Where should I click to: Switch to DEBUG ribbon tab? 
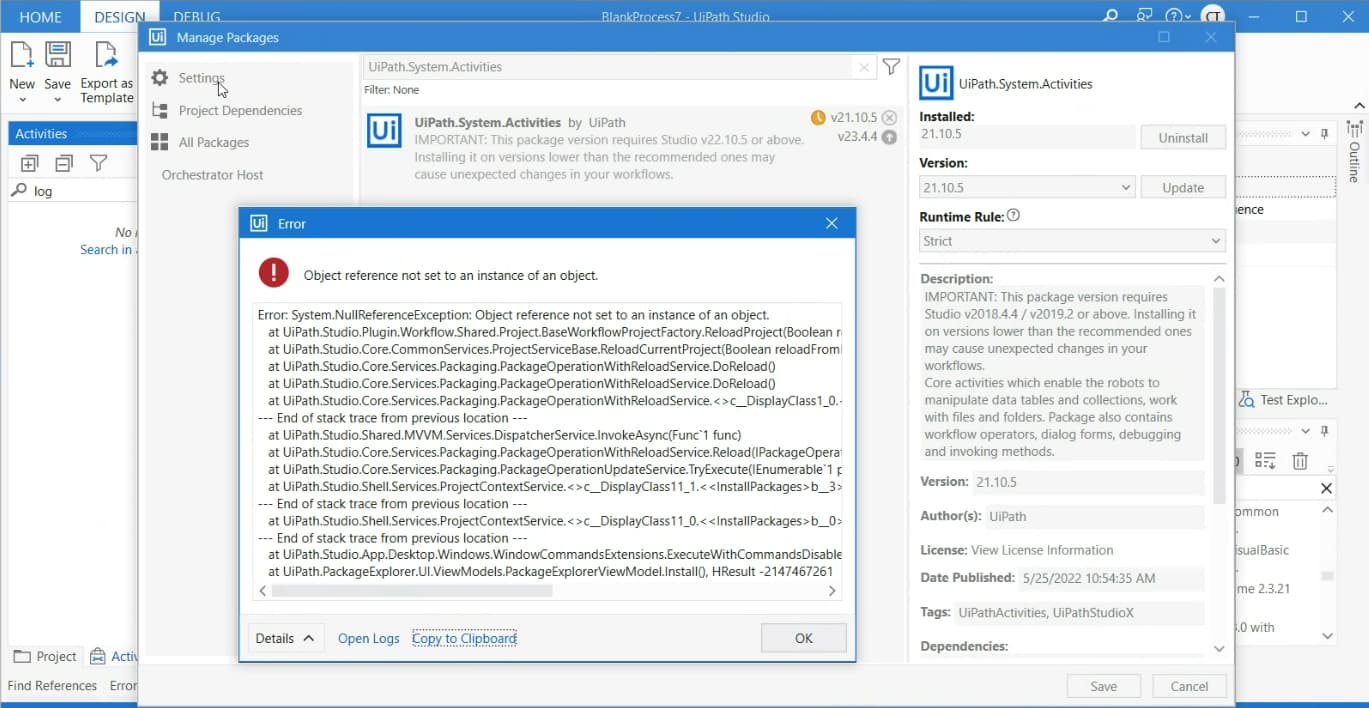197,17
